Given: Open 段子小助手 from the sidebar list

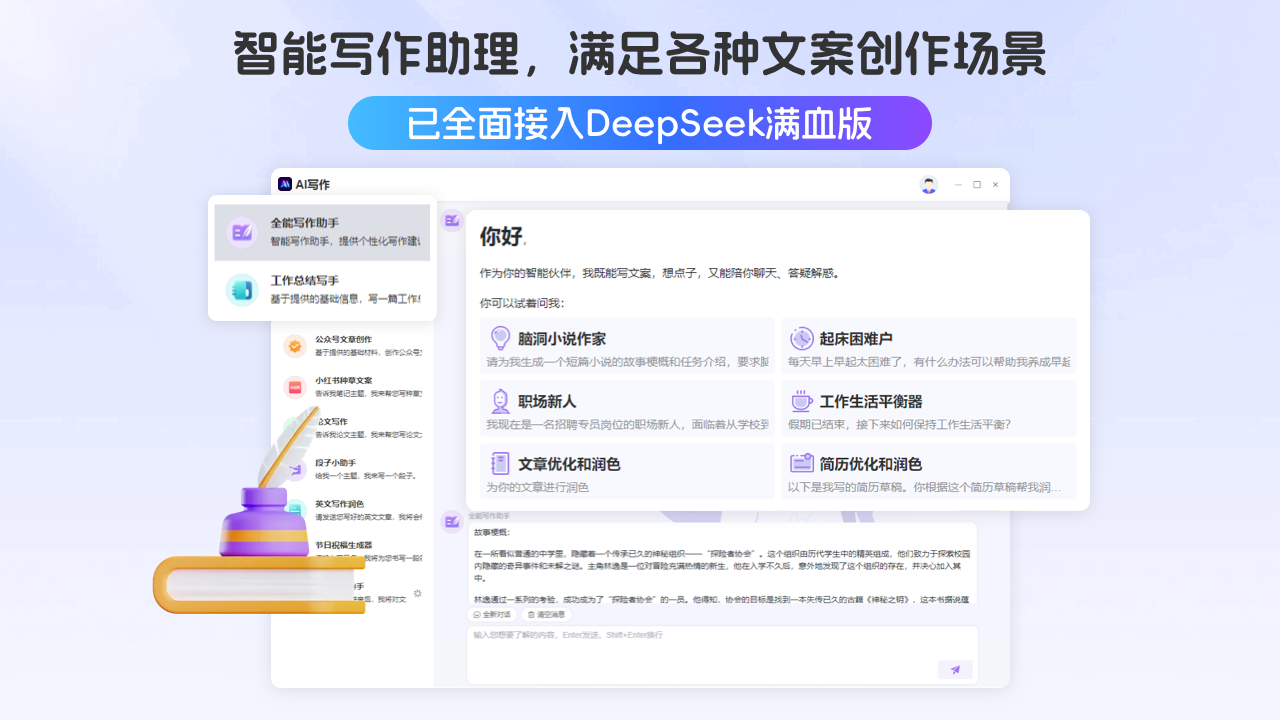Looking at the screenshot, I should (x=338, y=463).
